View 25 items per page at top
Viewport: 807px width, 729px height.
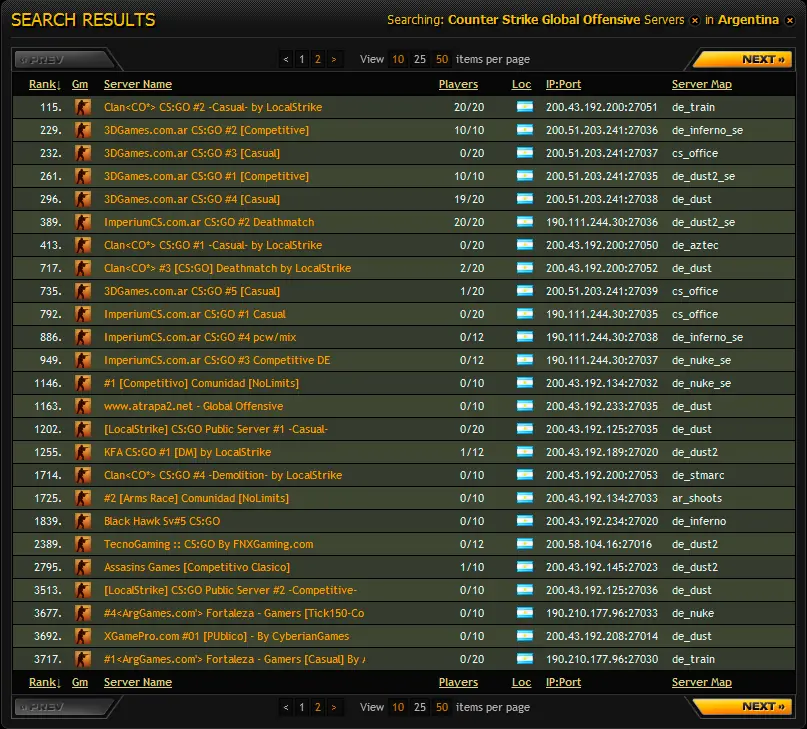[x=420, y=59]
